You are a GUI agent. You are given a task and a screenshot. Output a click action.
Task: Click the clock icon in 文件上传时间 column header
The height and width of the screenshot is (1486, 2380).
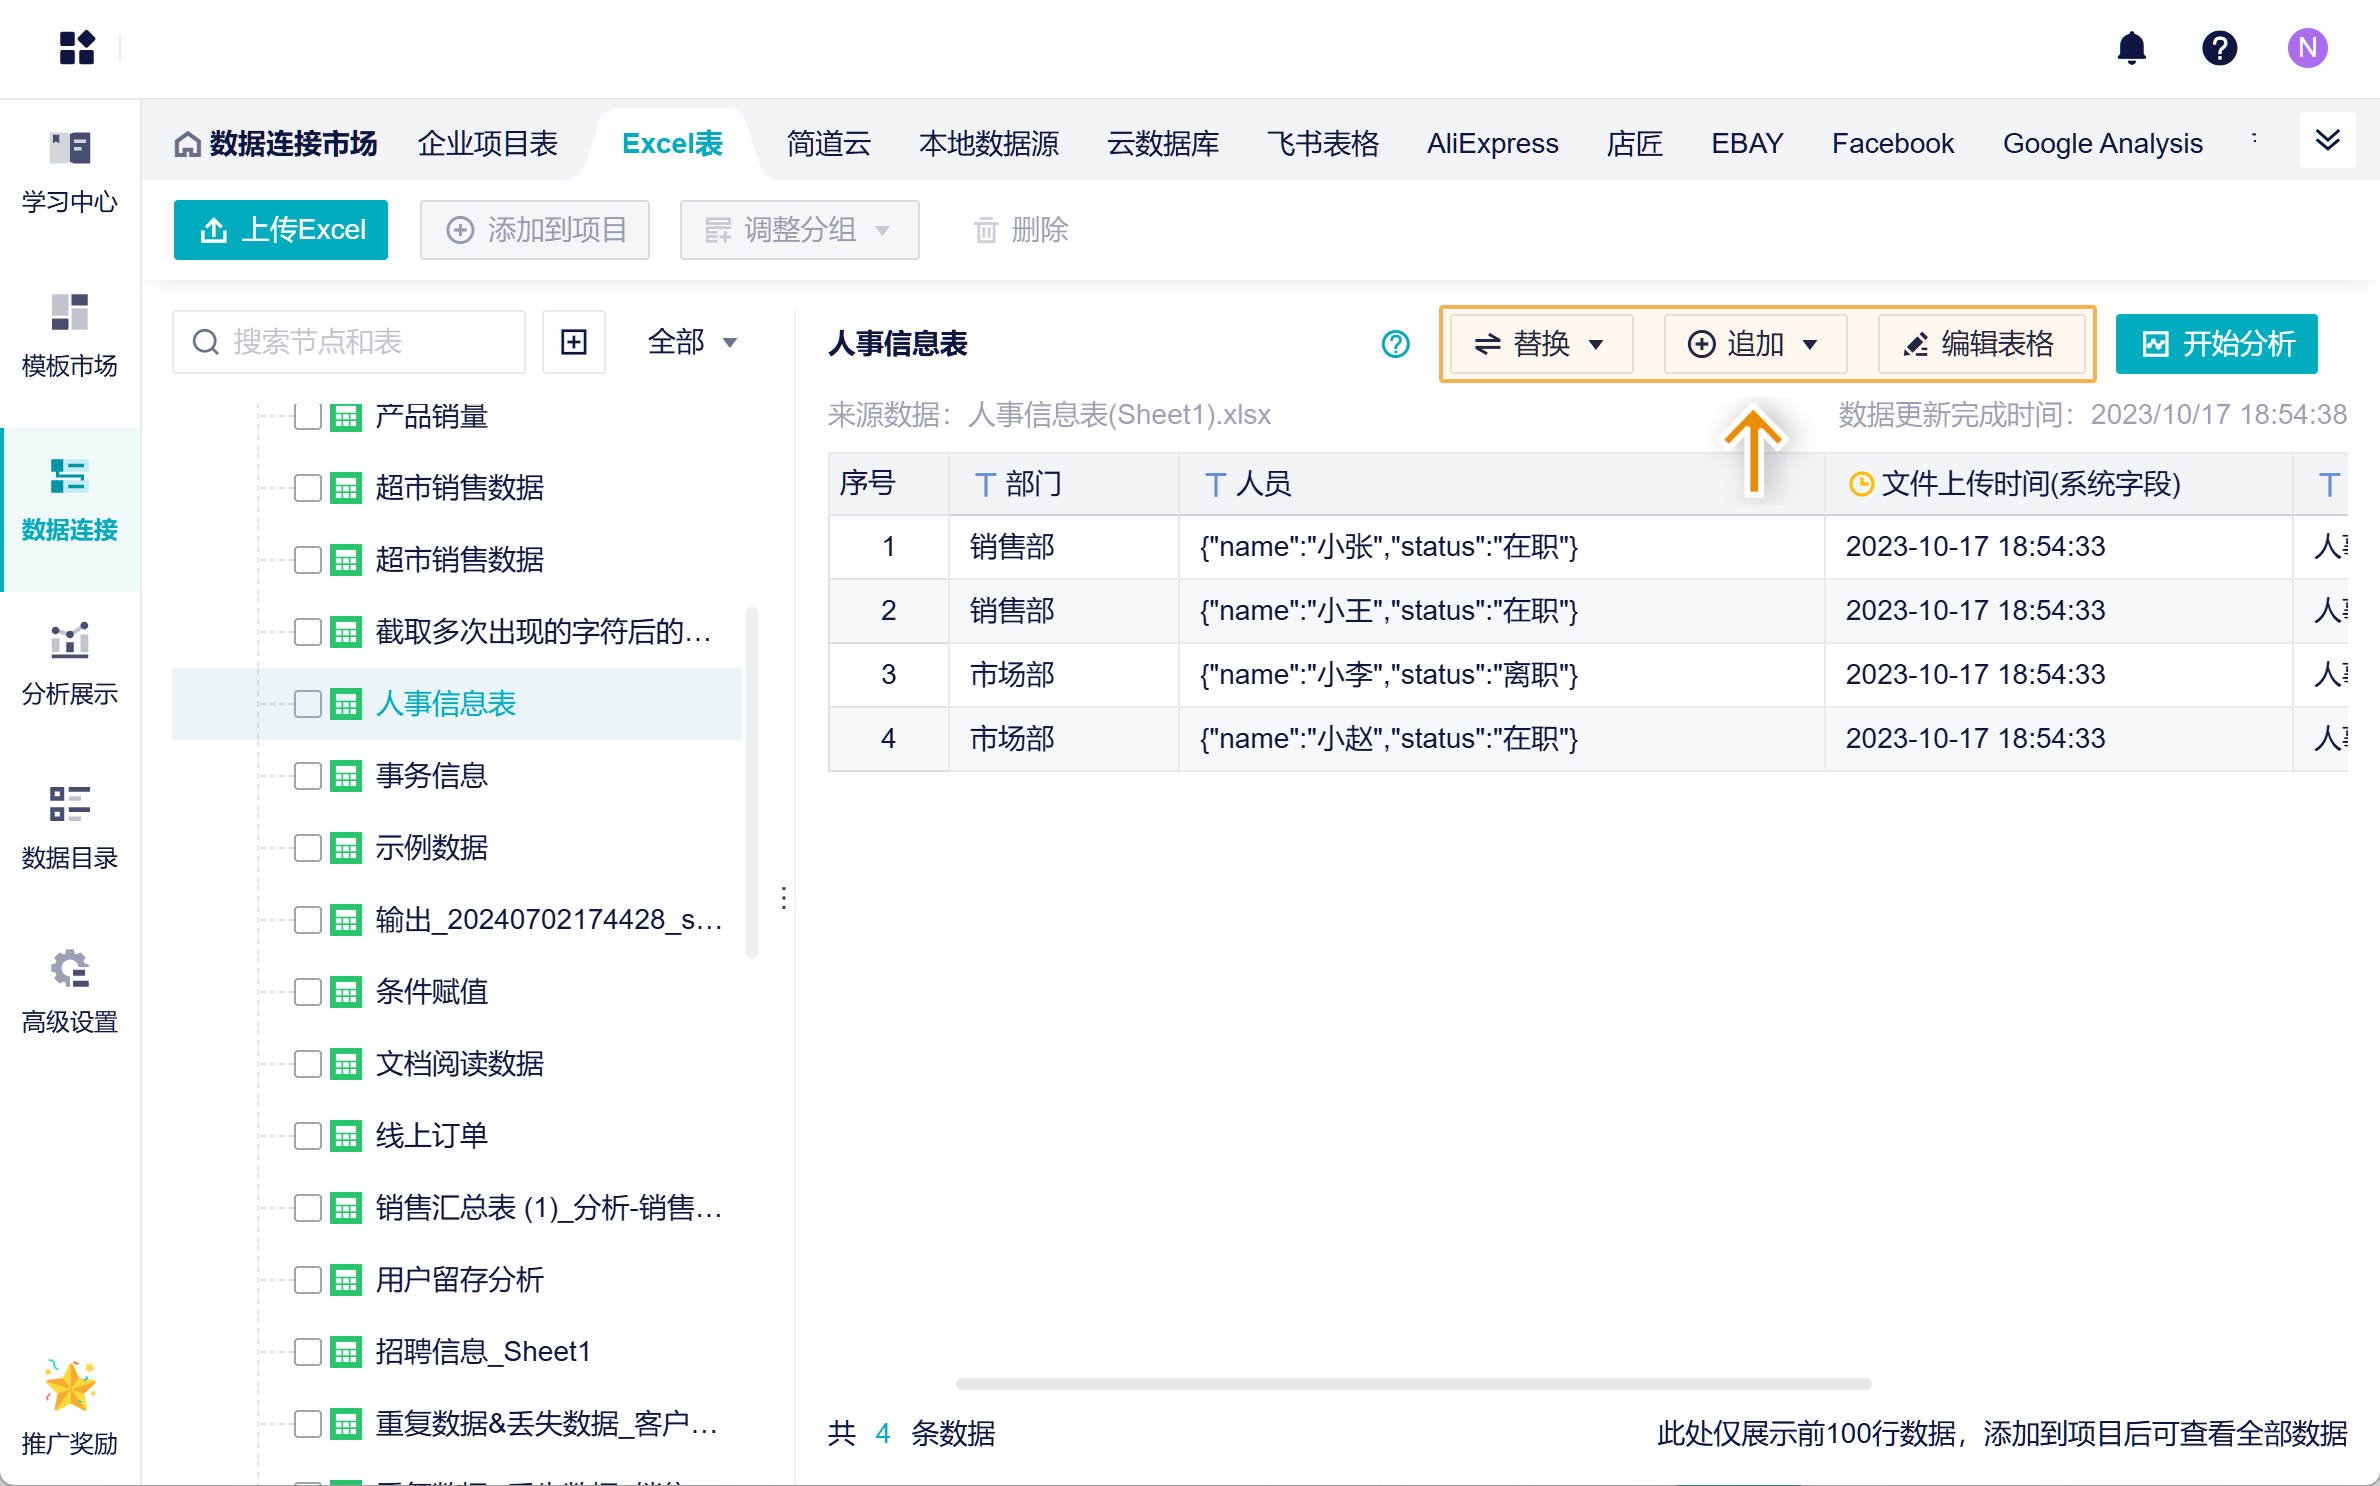point(1860,485)
